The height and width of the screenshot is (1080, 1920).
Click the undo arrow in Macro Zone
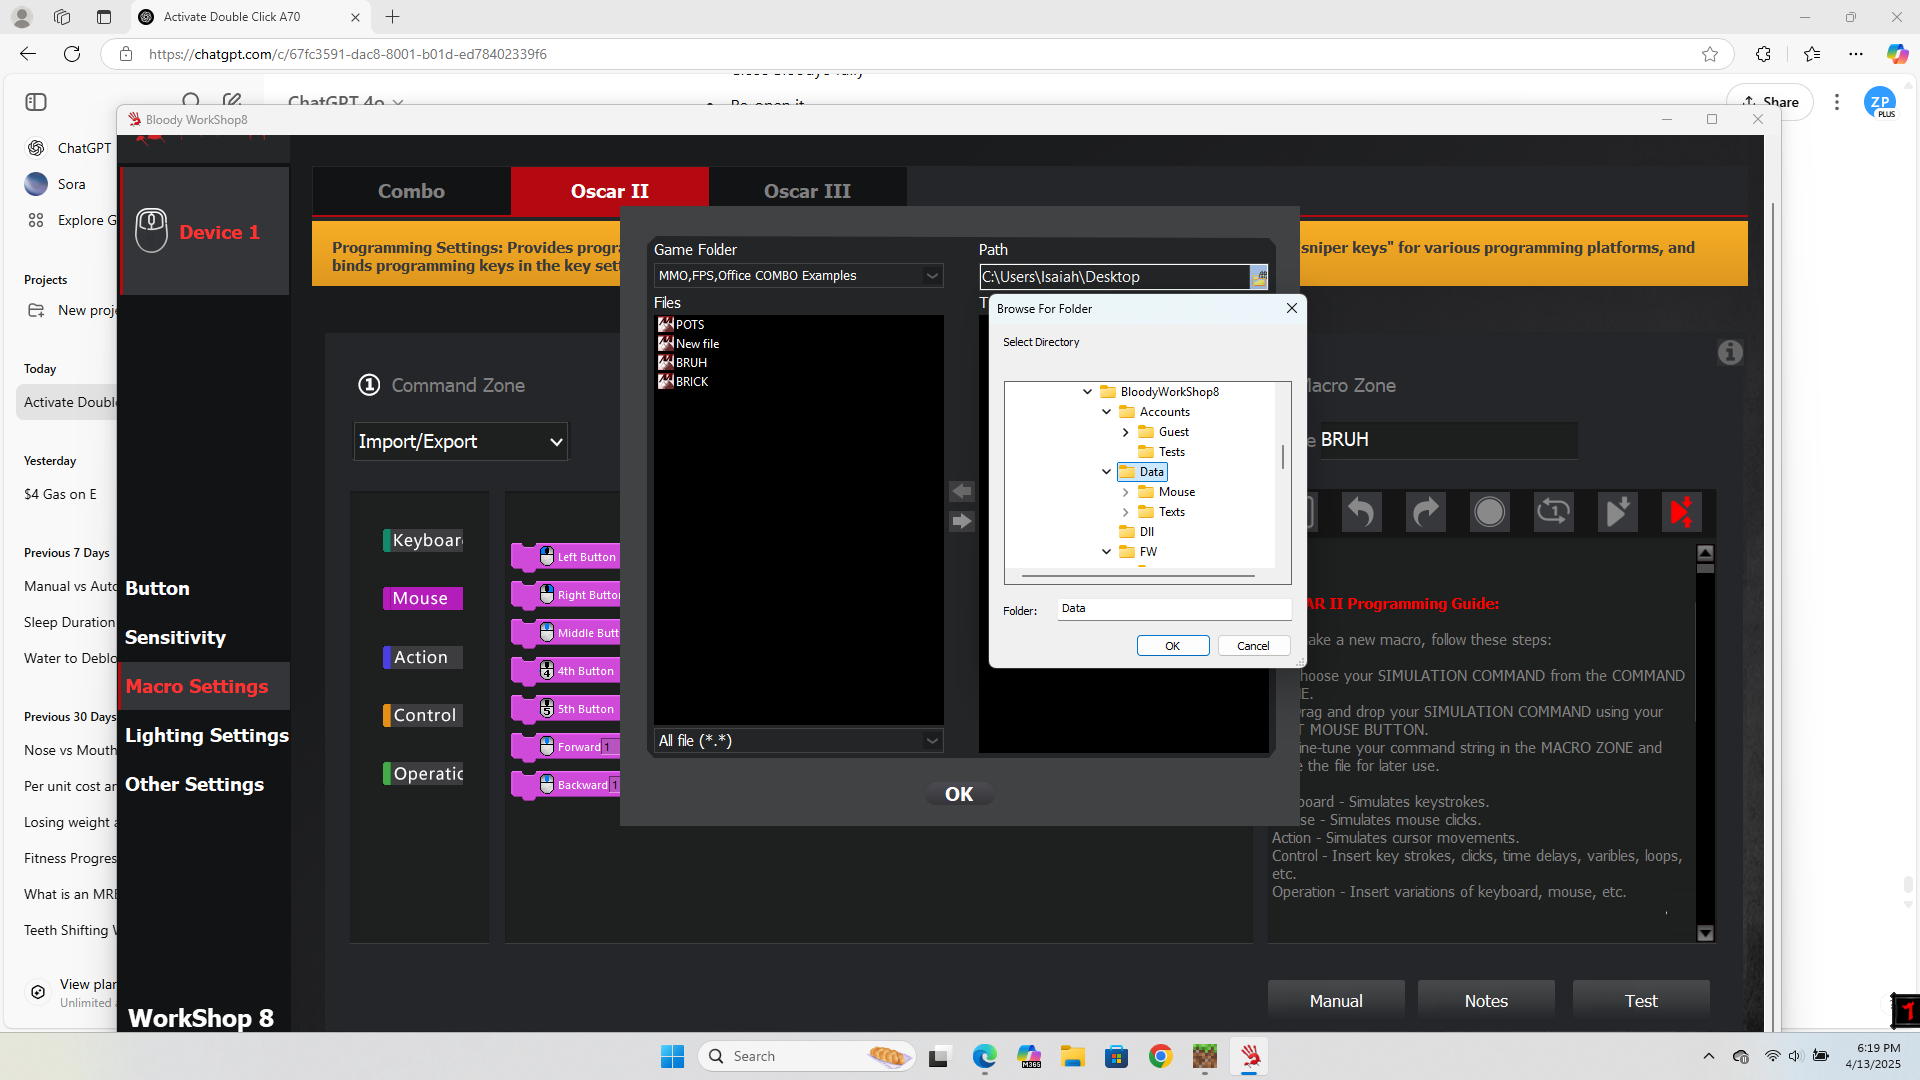tap(1361, 512)
